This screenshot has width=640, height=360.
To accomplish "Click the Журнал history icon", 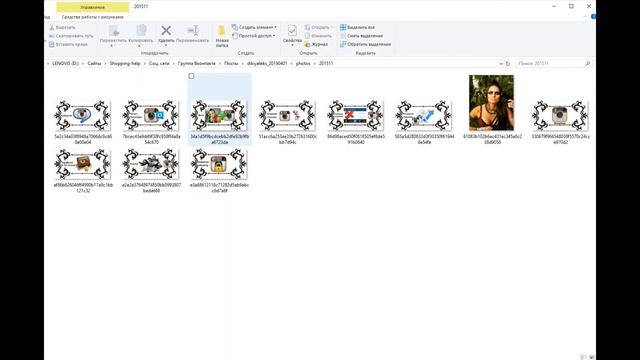I will point(307,44).
